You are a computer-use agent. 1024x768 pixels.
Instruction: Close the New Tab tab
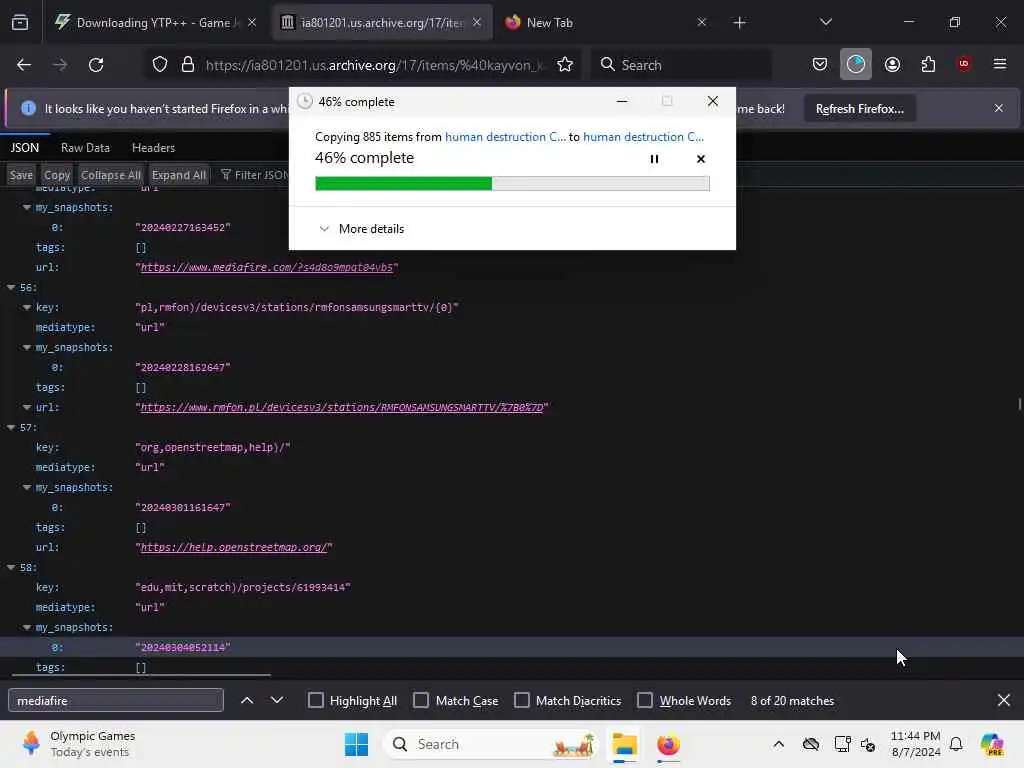(x=701, y=22)
